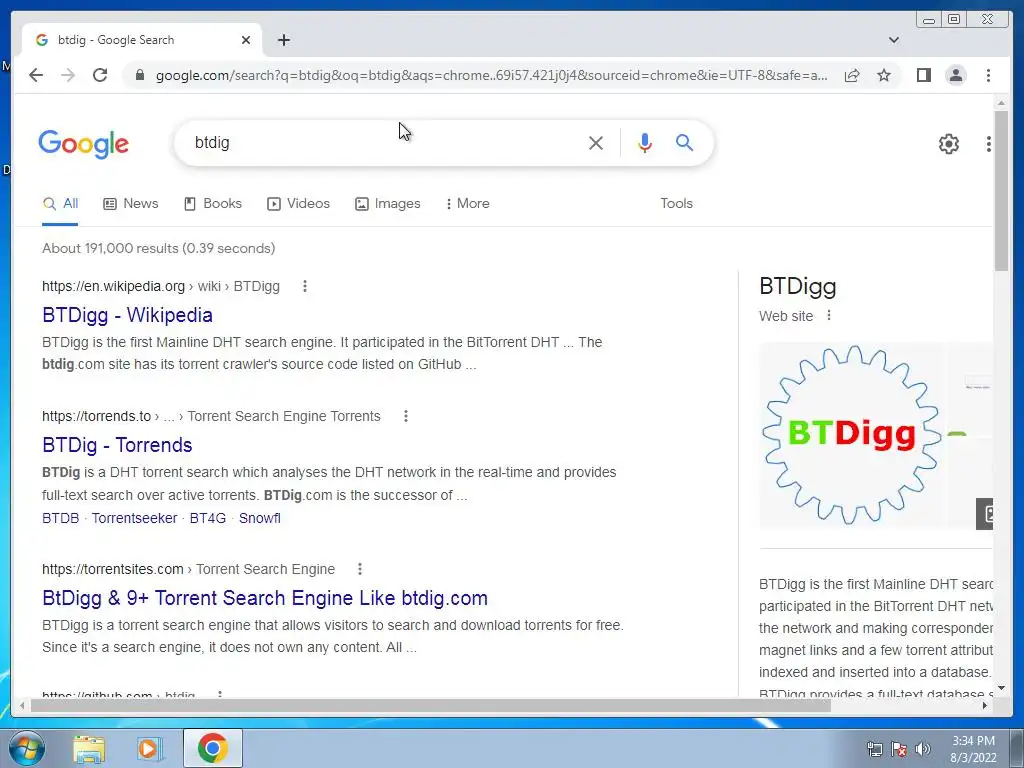Open options for the Wikipedia result
The image size is (1024, 768).
pyautogui.click(x=304, y=286)
